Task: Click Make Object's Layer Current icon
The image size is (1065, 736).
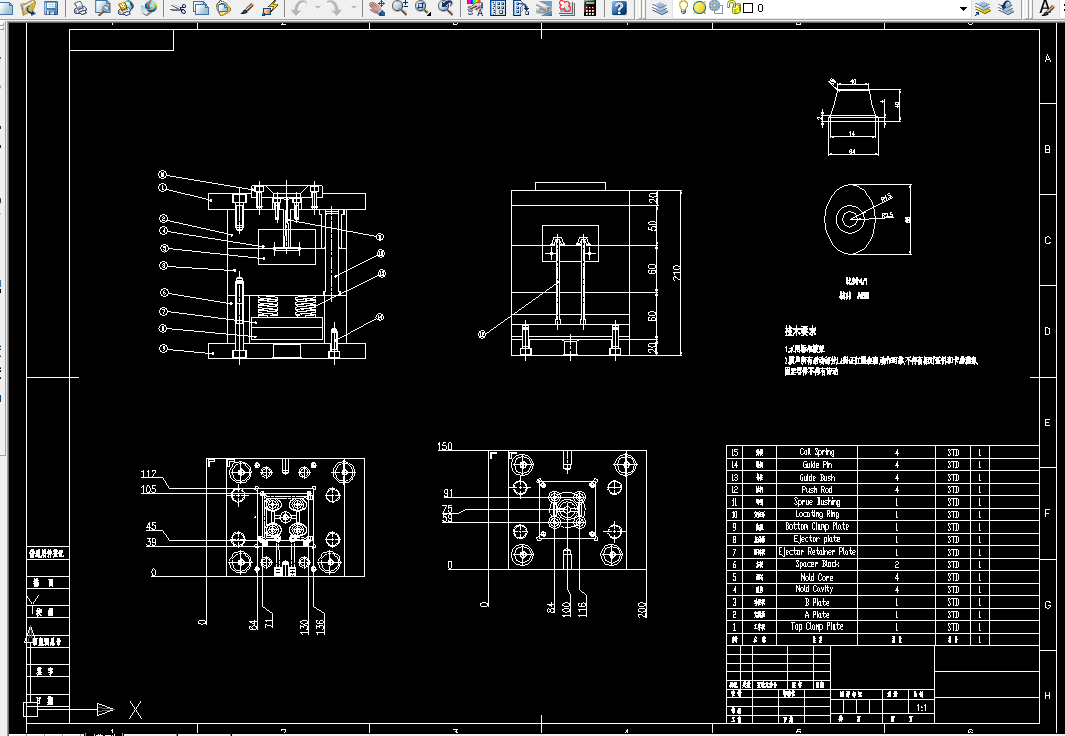Action: [983, 7]
